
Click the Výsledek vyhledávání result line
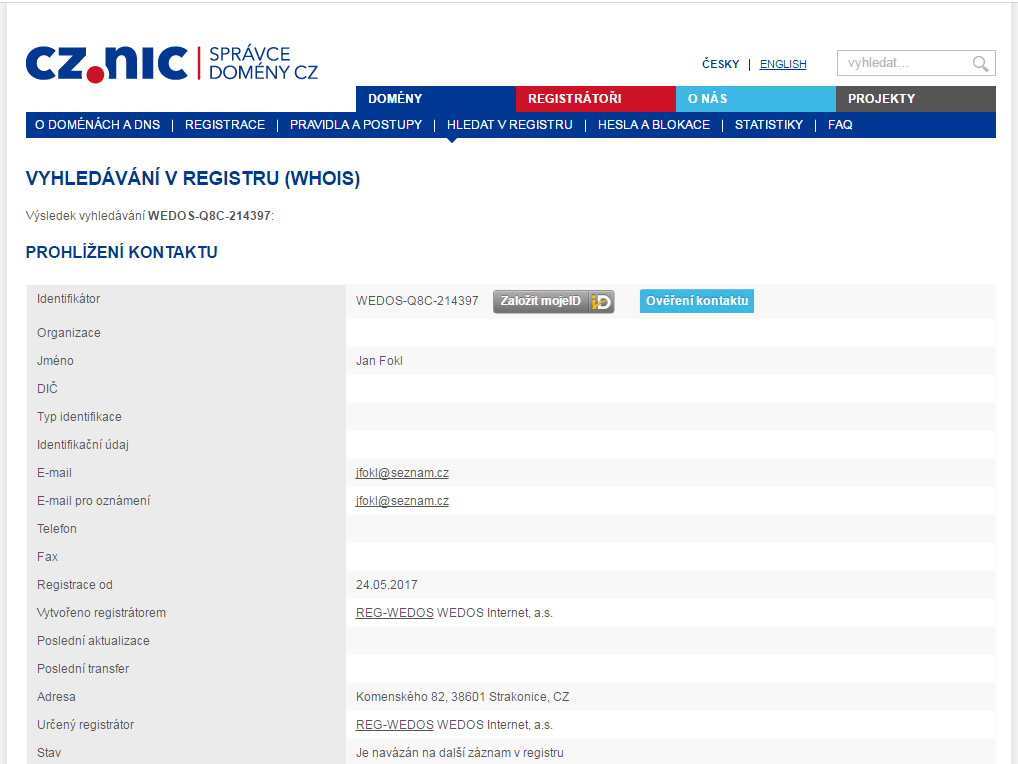(150, 216)
